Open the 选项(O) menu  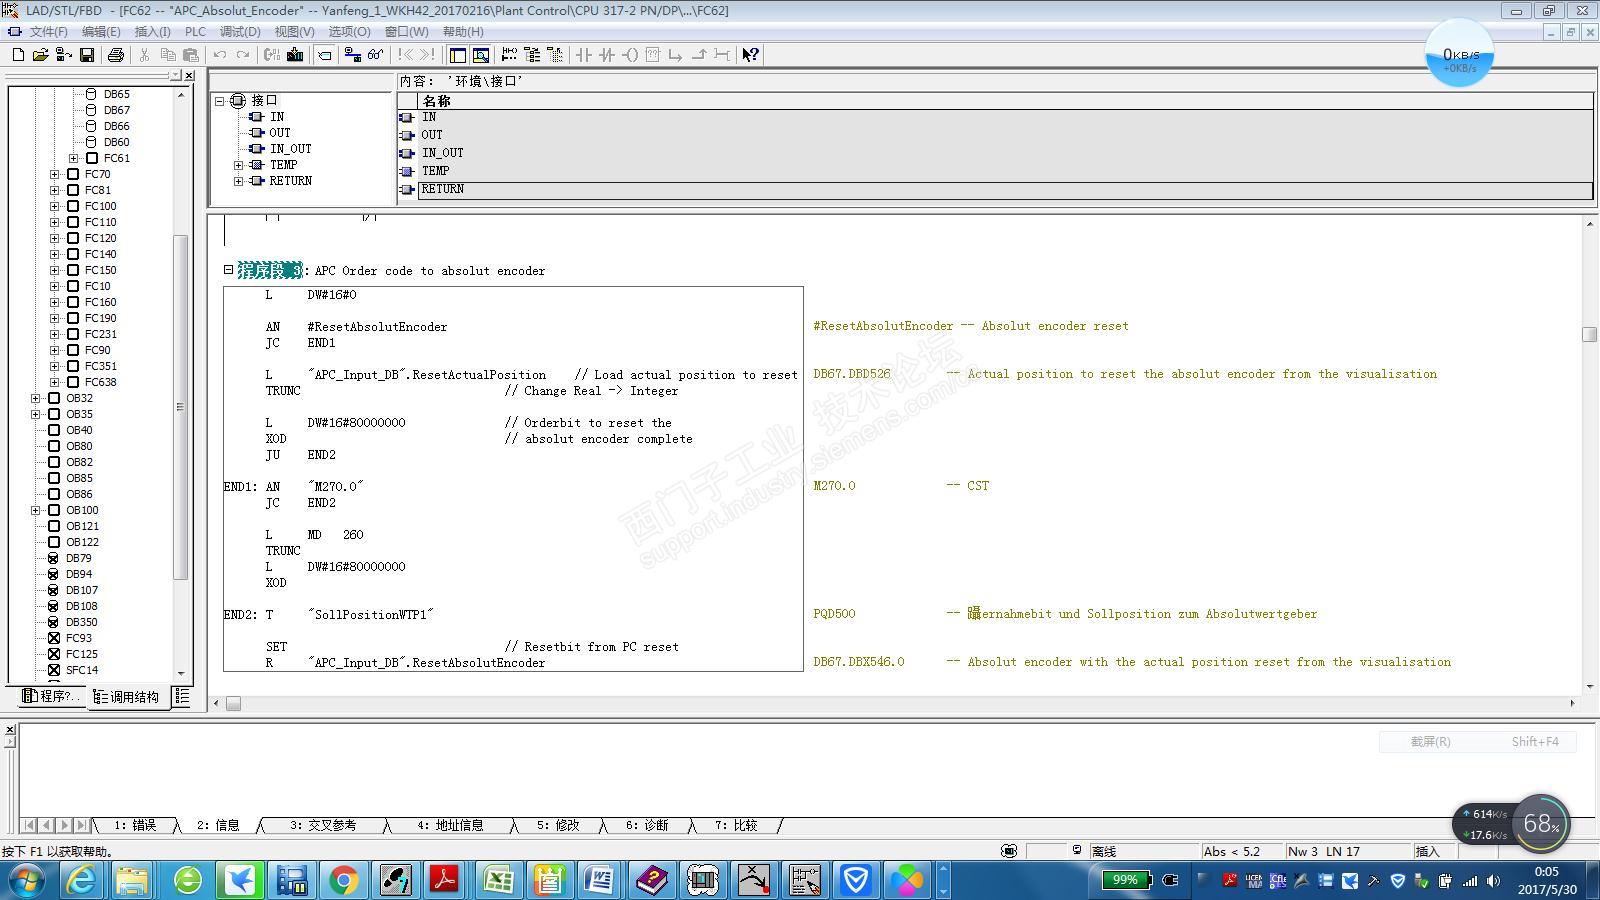click(x=349, y=32)
